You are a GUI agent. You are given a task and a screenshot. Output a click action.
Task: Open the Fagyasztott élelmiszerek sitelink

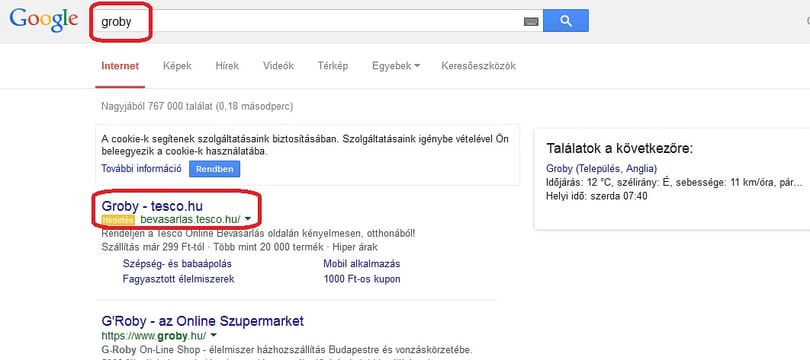point(178,279)
